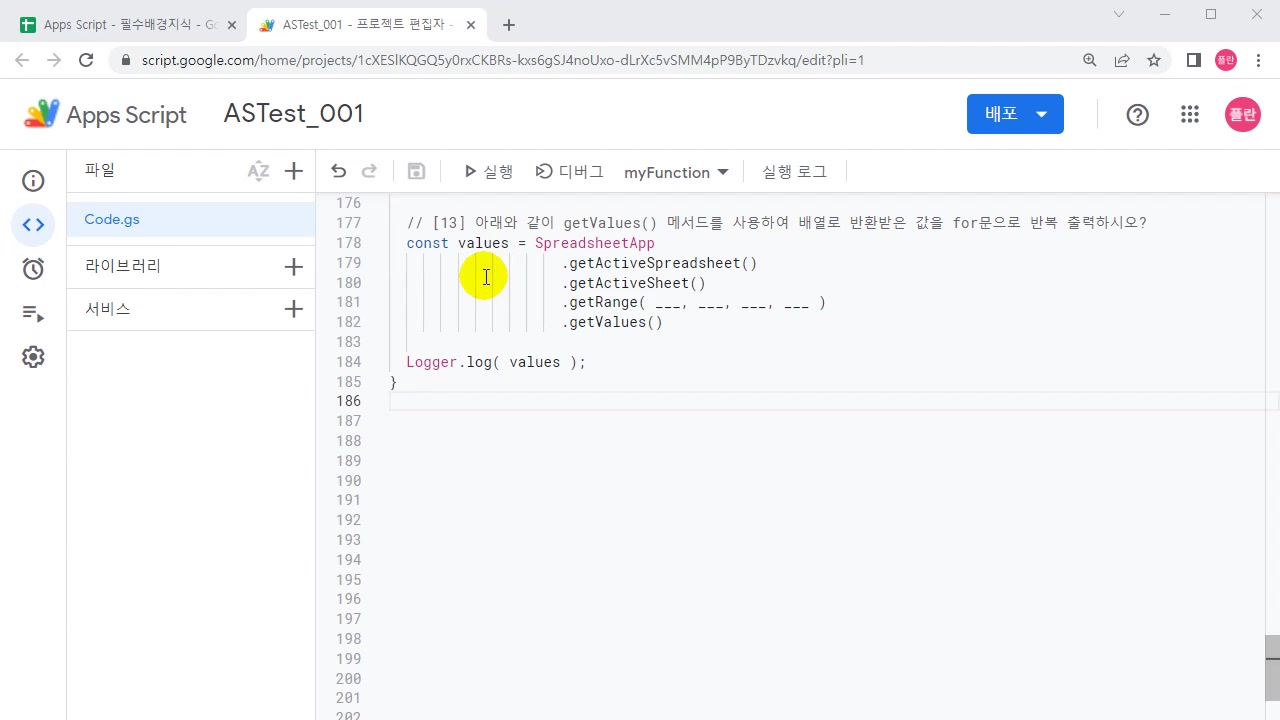Open the Triggers panel
The height and width of the screenshot is (720, 1280).
(33, 268)
